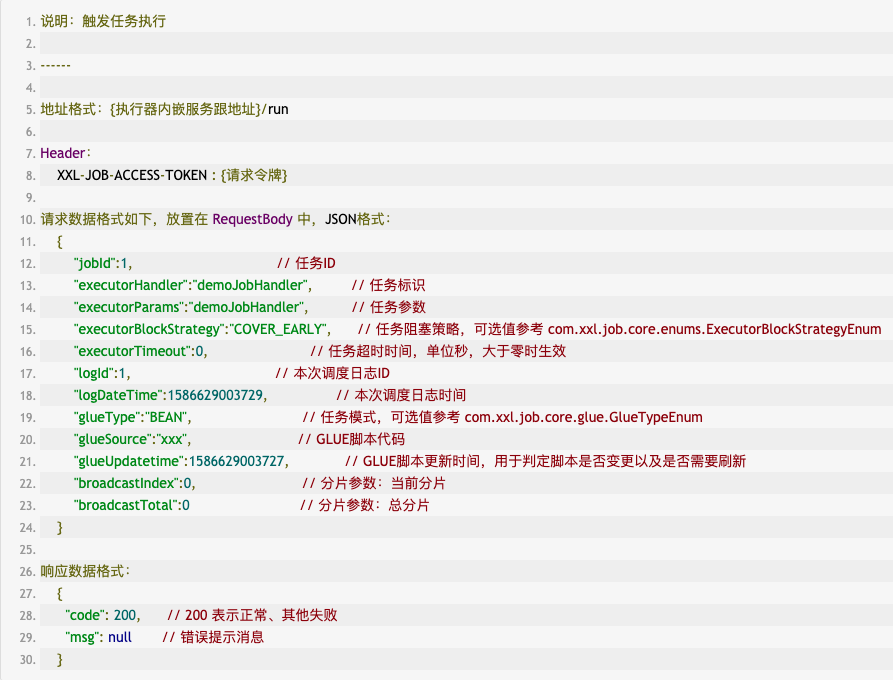The width and height of the screenshot is (893, 680).
Task: Click the '------' separator text on line 3
Action: click(55, 65)
